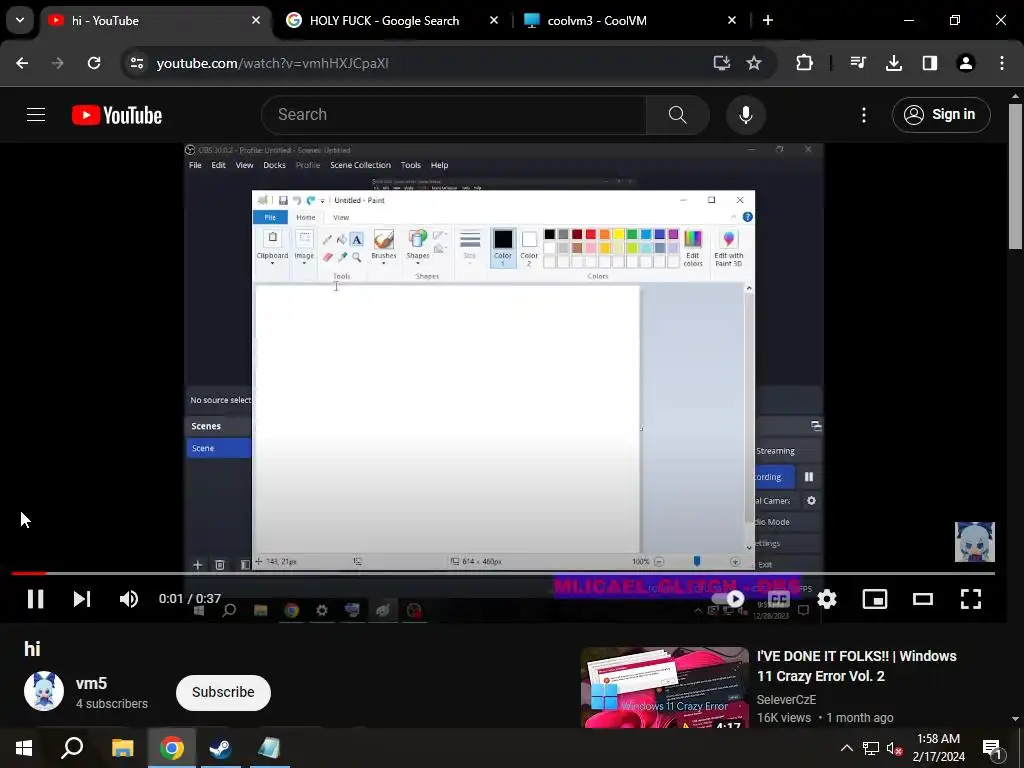This screenshot has height=768, width=1024.
Task: Open the YouTube guide hamburger menu
Action: [36, 115]
